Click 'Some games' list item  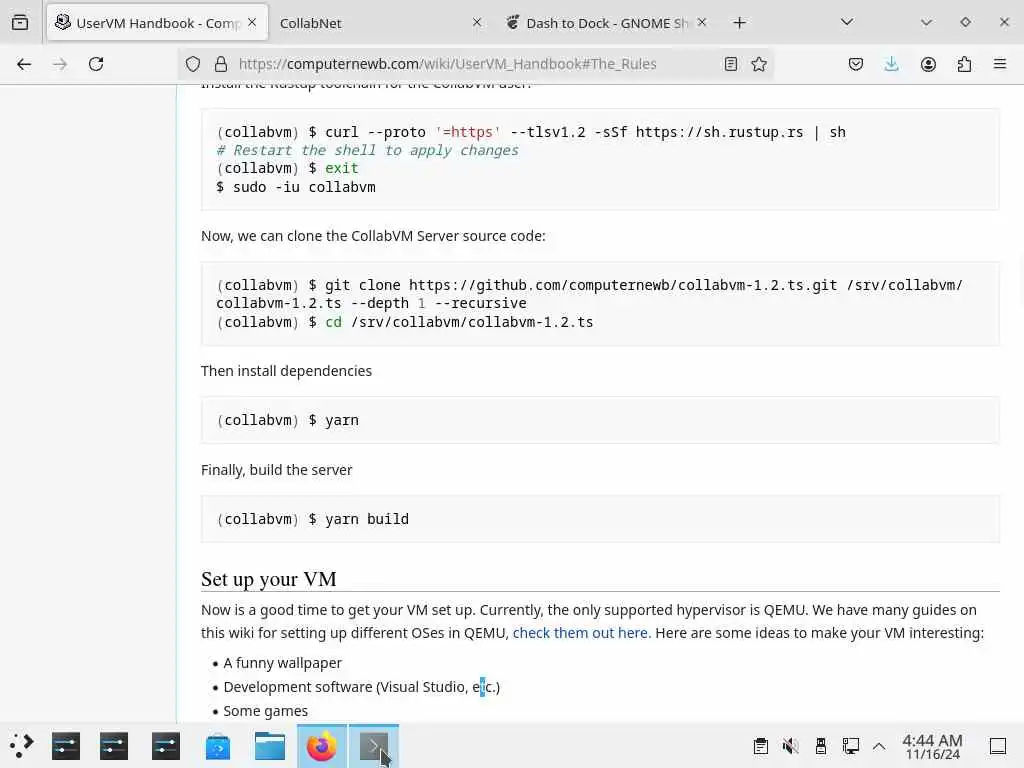click(x=265, y=711)
